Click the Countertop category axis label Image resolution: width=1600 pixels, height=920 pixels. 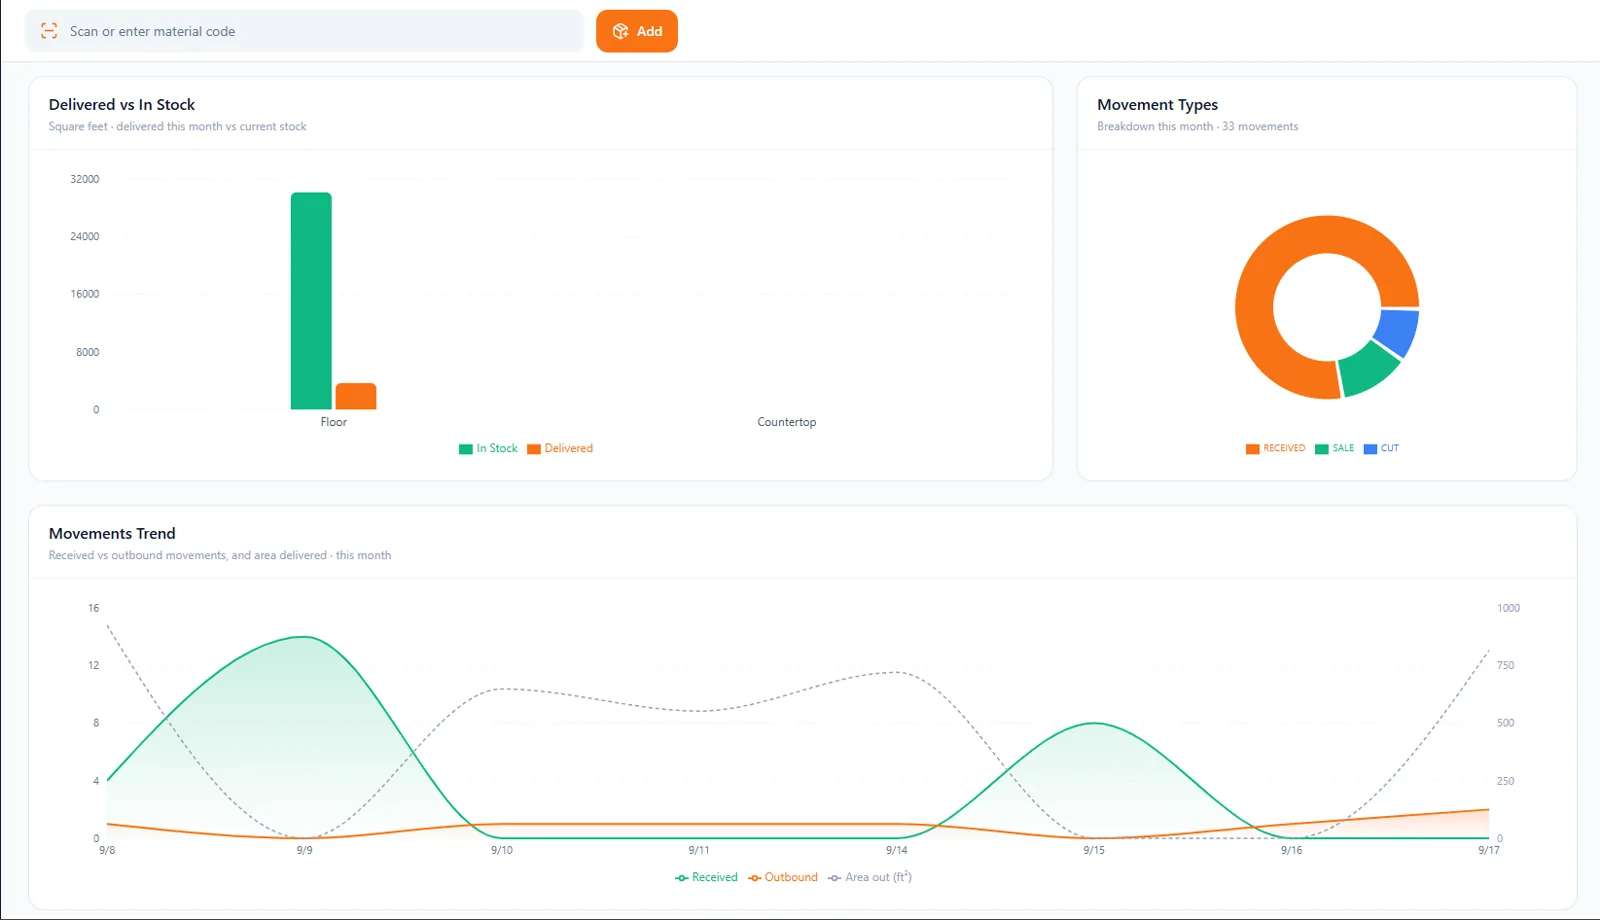[787, 422]
